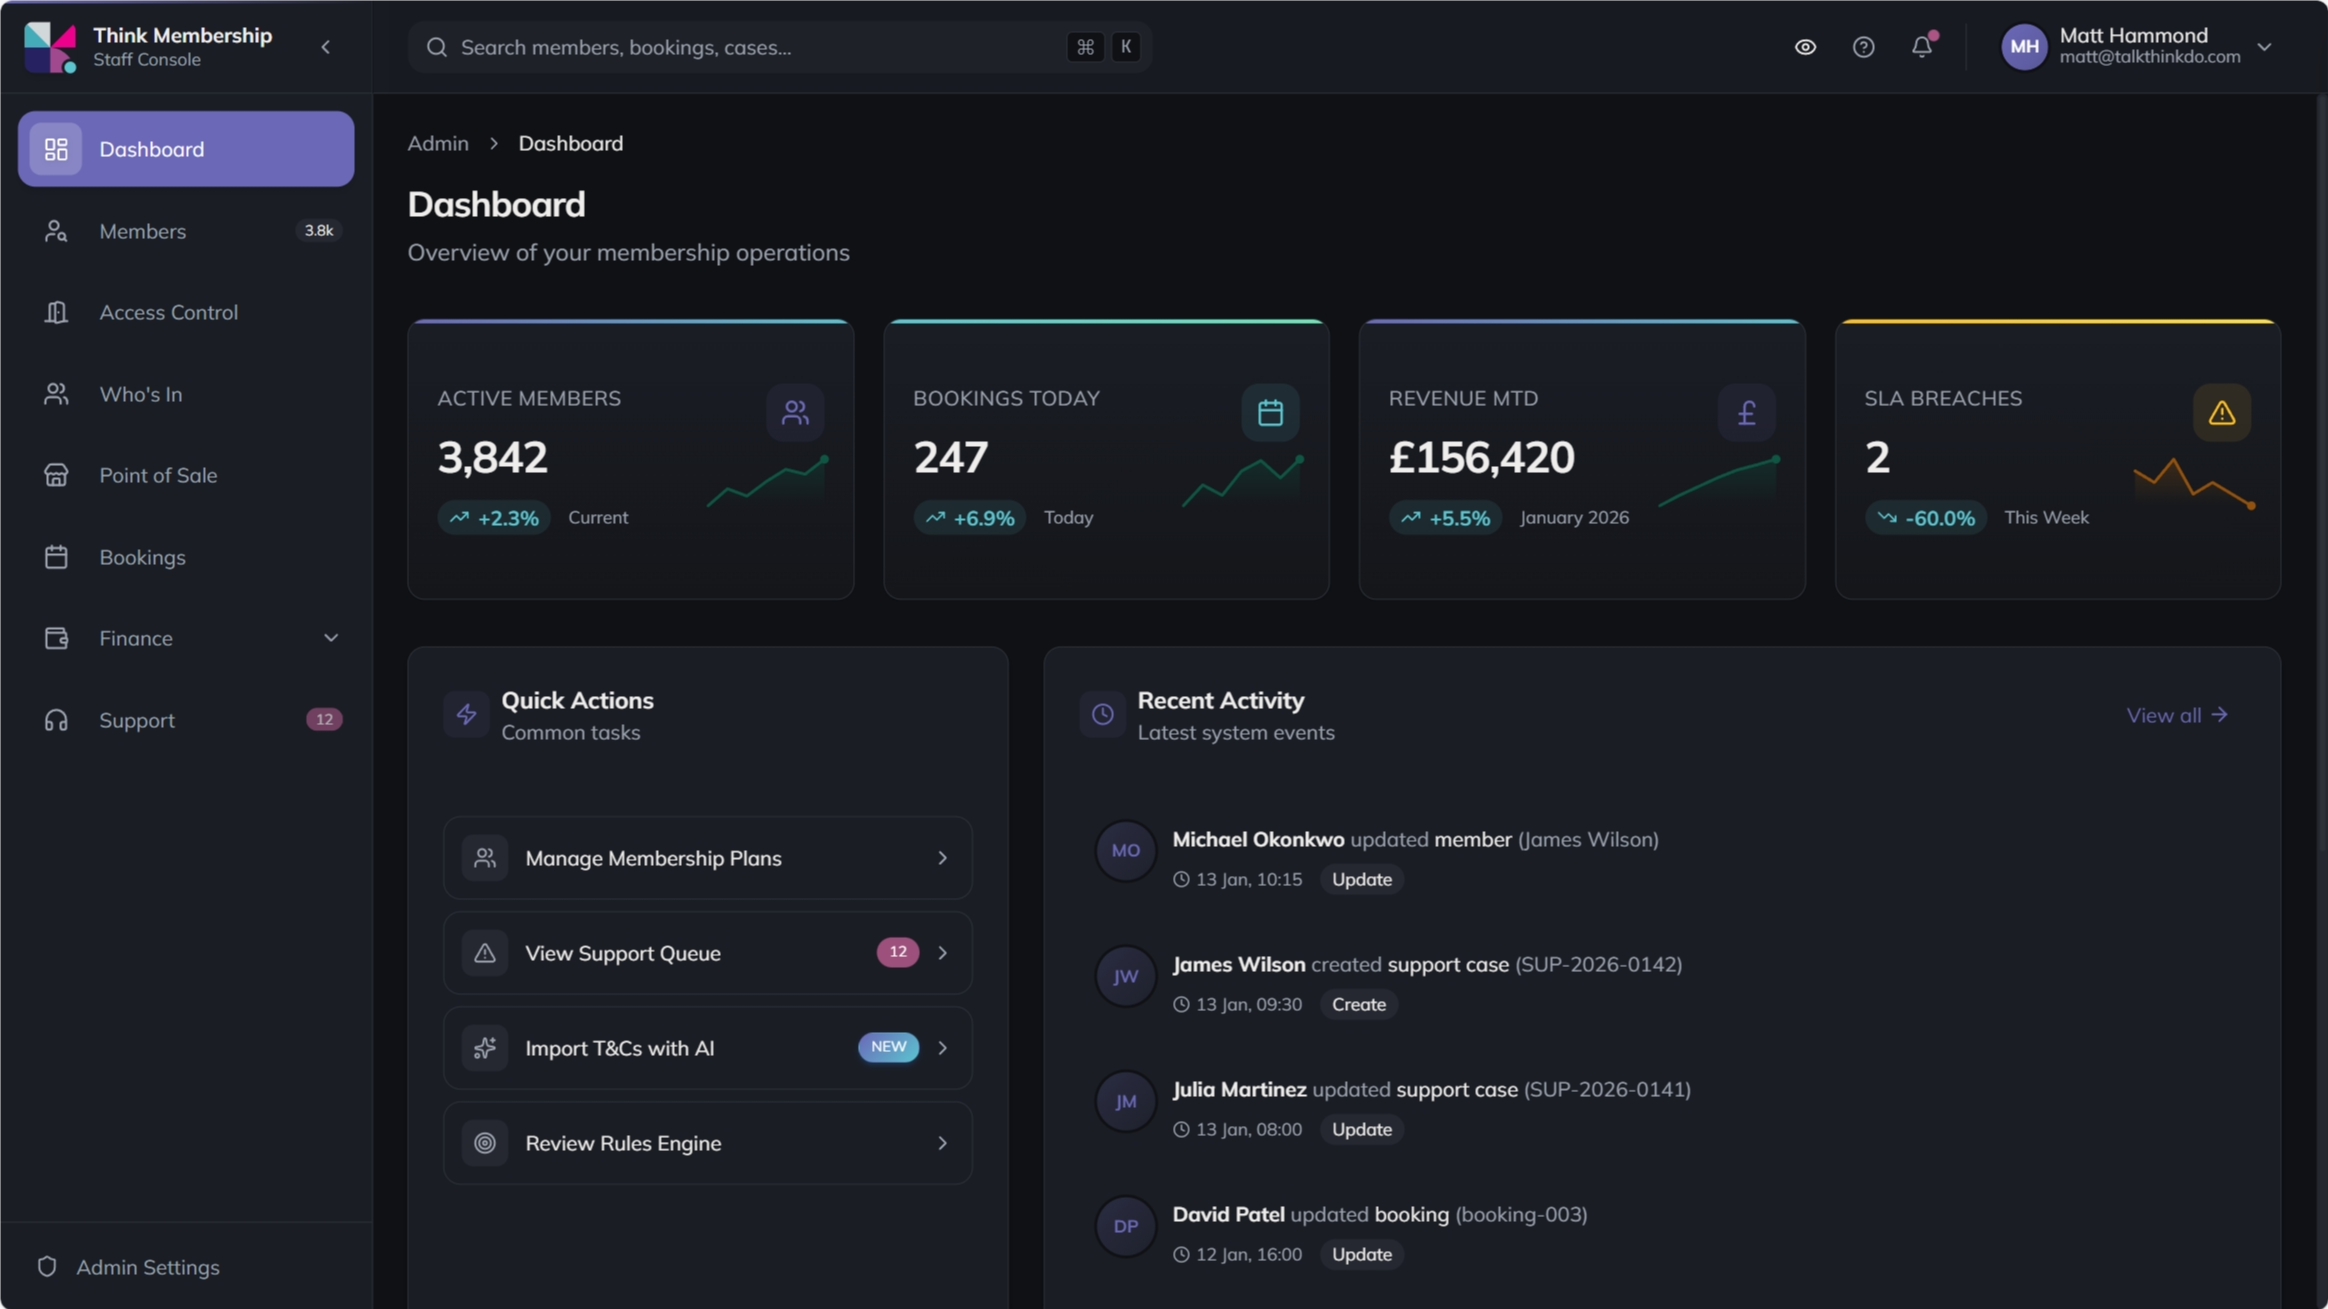Collapse the sidebar with the chevron
Image resolution: width=2328 pixels, height=1309 pixels.
point(325,47)
